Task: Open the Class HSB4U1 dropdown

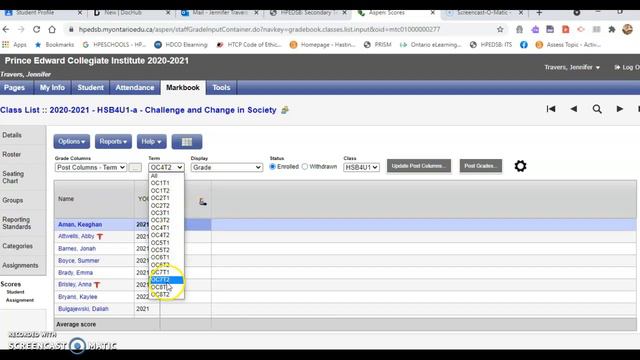Action: pyautogui.click(x=361, y=167)
